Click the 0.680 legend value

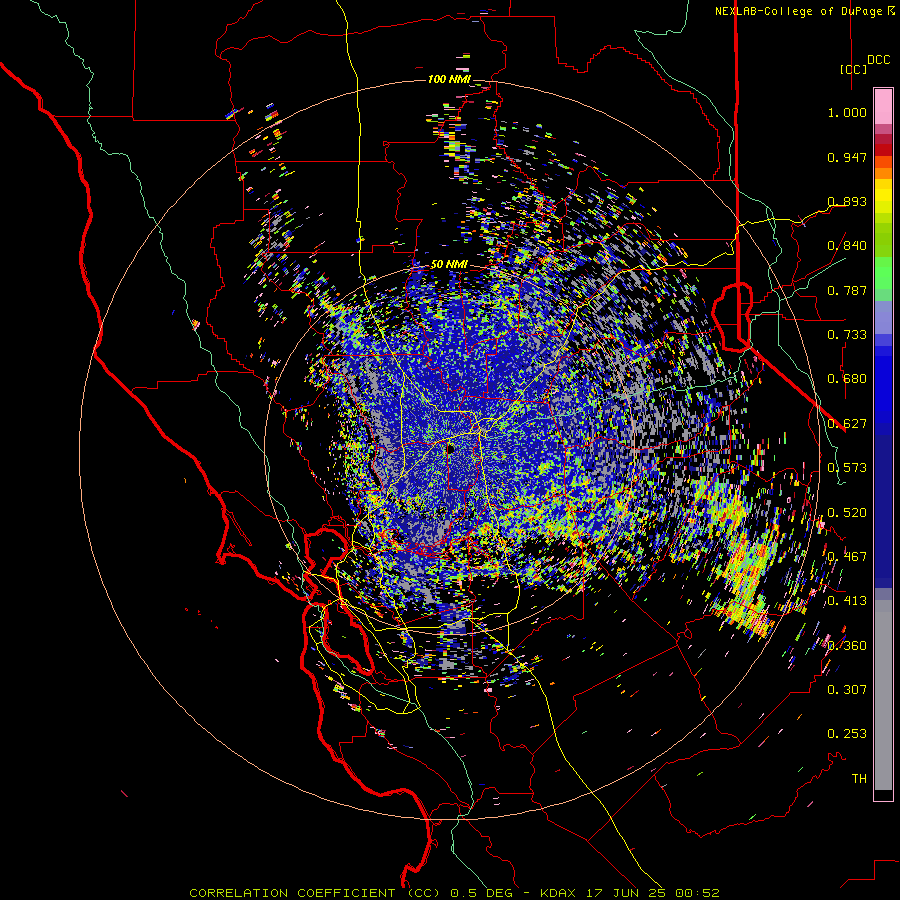tap(847, 379)
